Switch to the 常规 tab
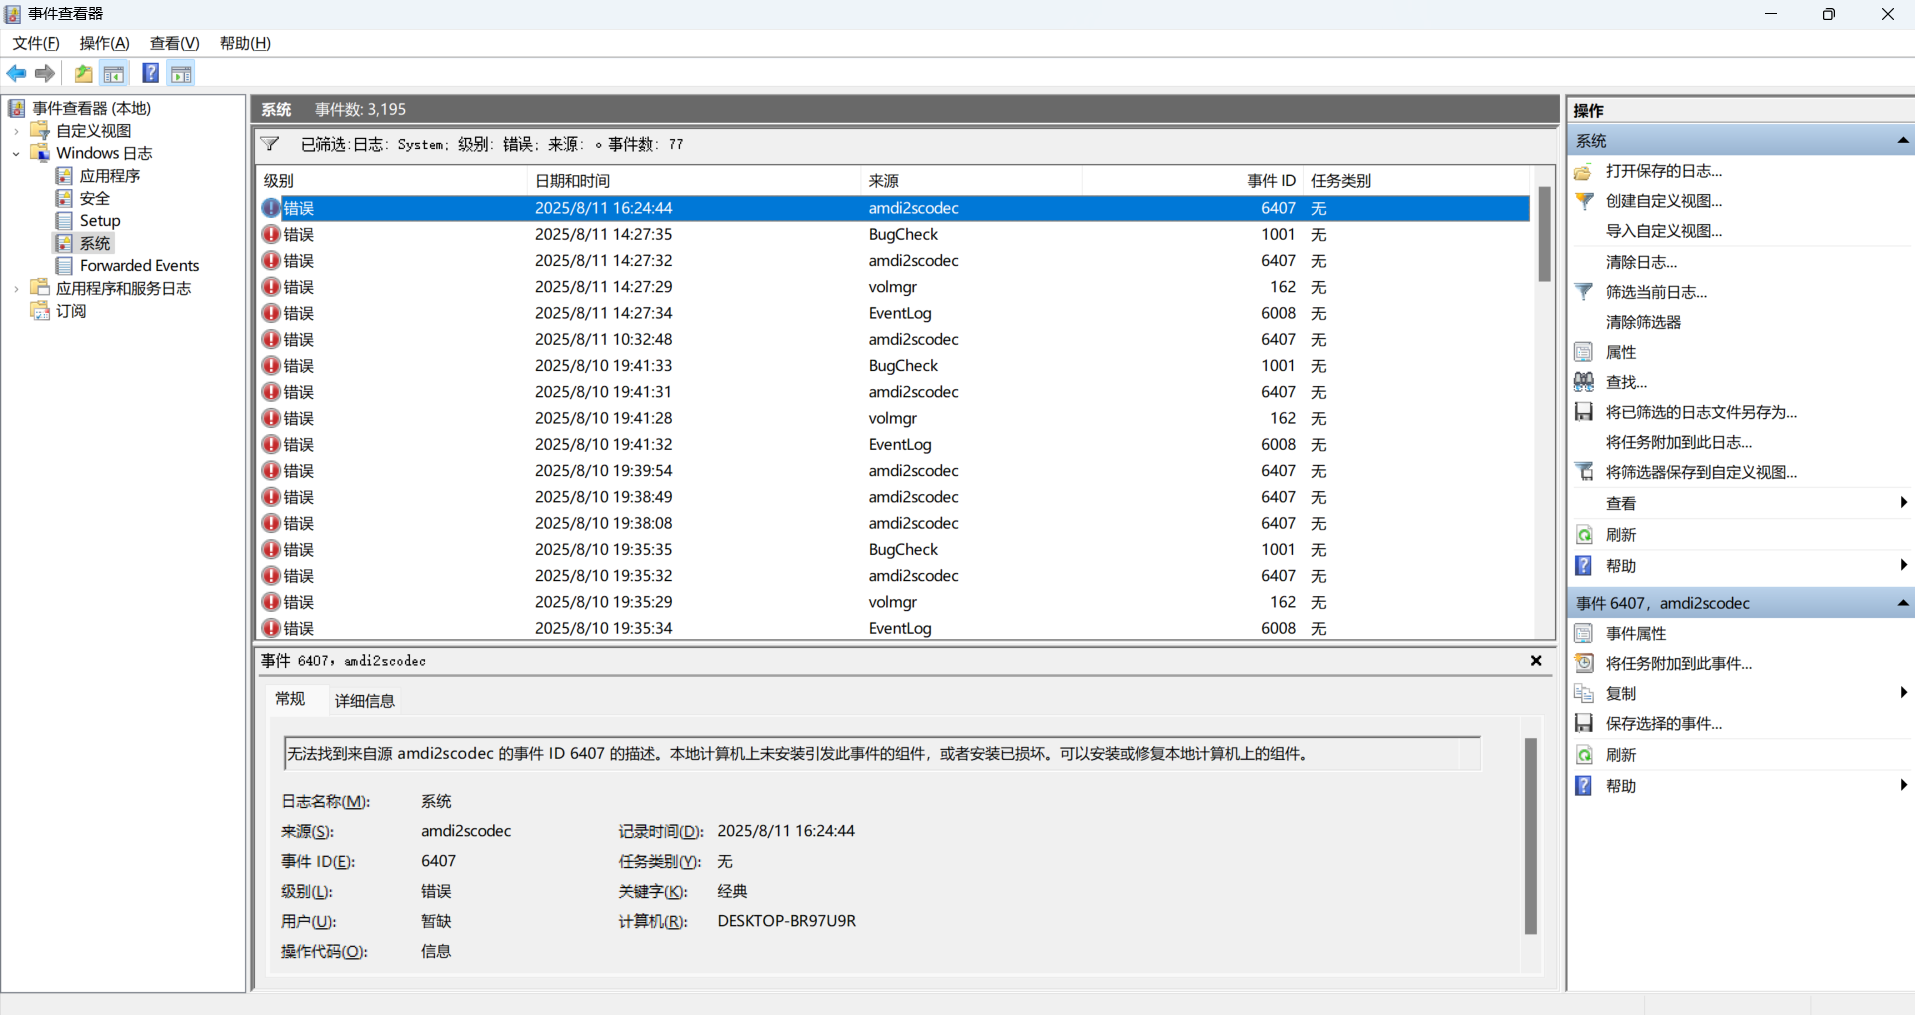The height and width of the screenshot is (1015, 1915). tap(290, 699)
